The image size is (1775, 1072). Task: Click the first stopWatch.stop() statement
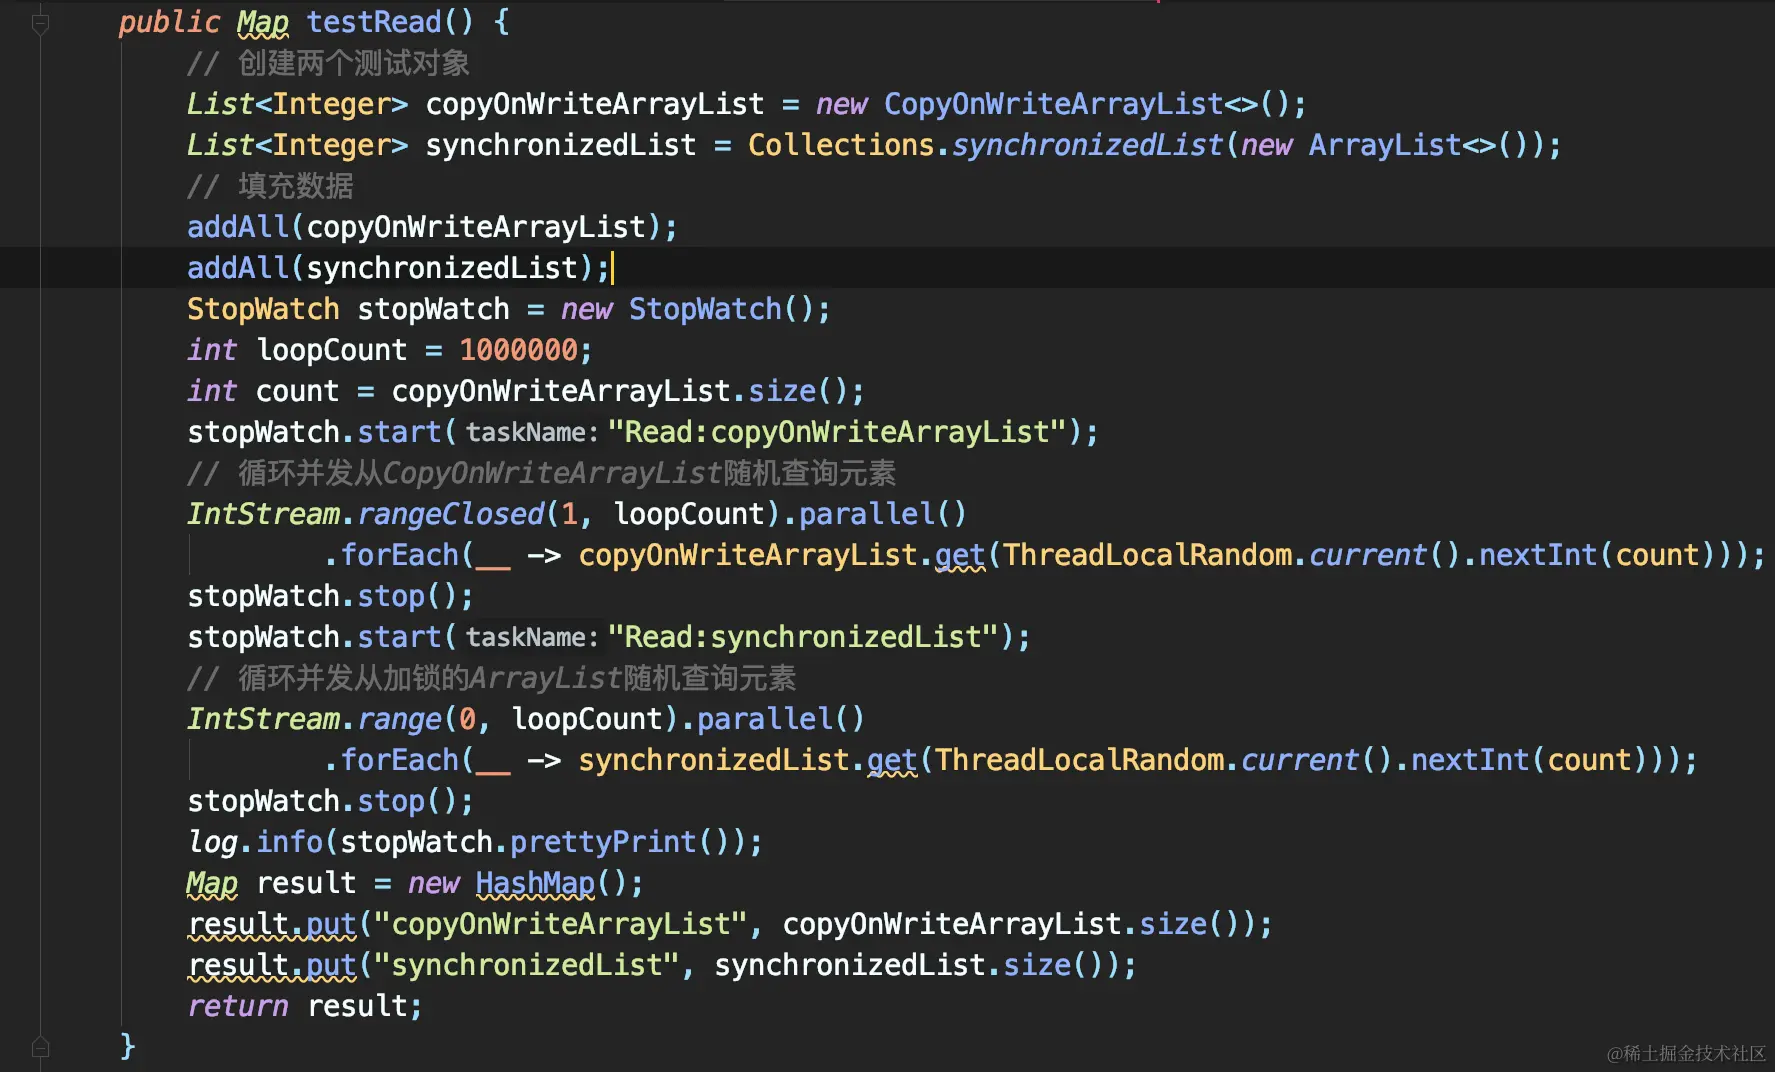pos(330,596)
